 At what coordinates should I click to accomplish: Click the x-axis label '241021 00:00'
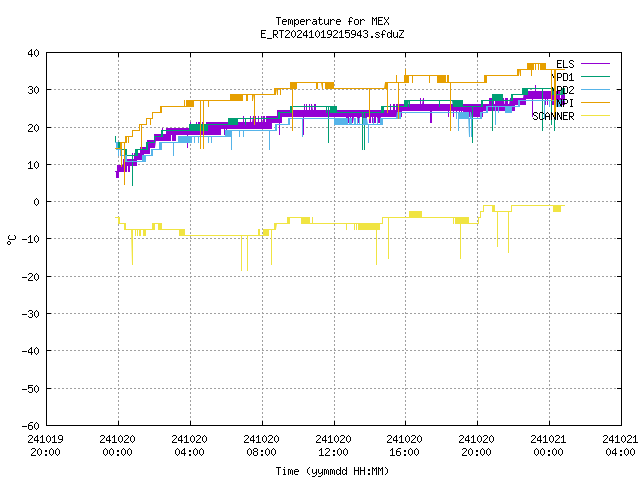click(x=548, y=446)
